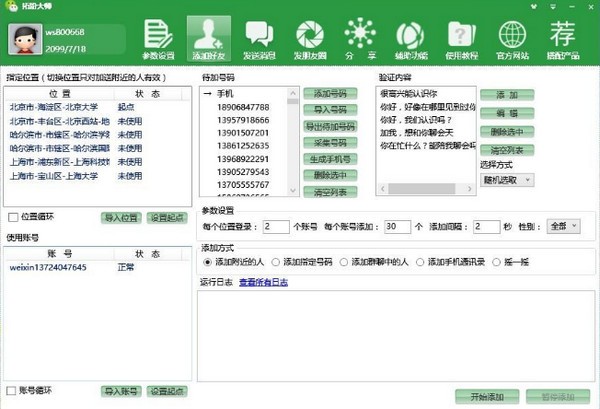Click the skin shirt icon in title bar
600x409 pixels.
tap(534, 7)
